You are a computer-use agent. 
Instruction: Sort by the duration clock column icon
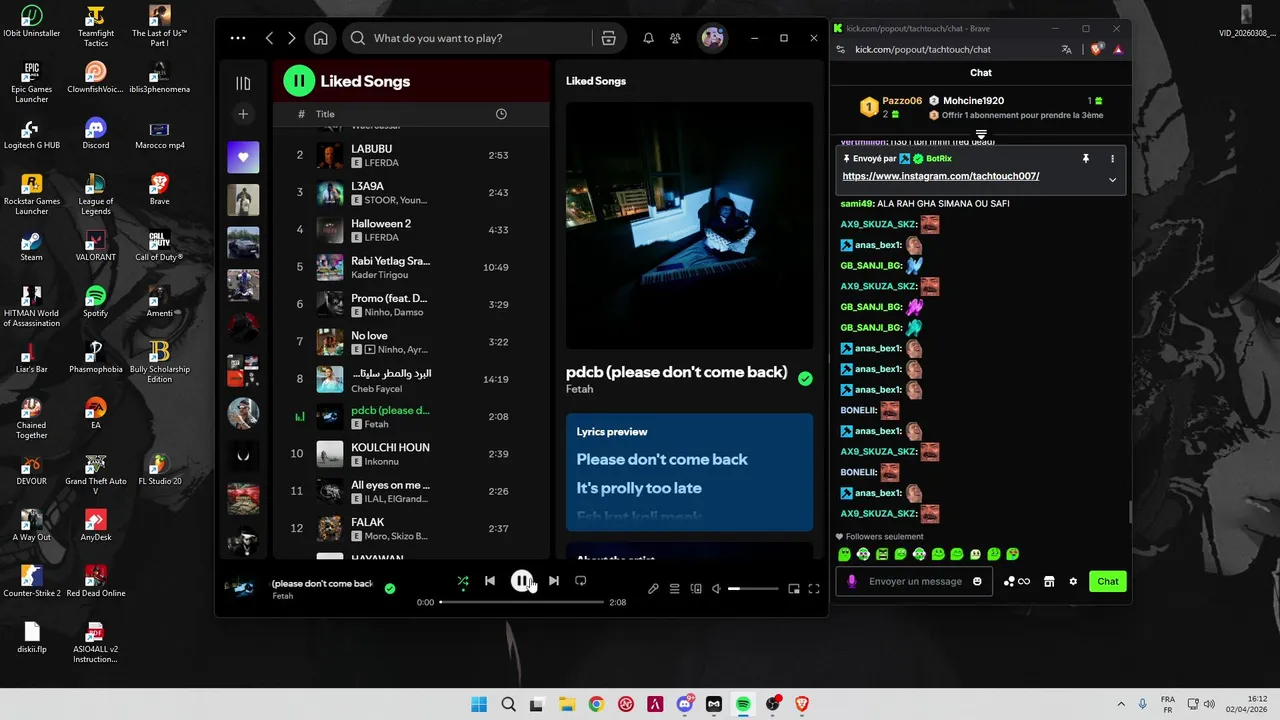(x=501, y=114)
